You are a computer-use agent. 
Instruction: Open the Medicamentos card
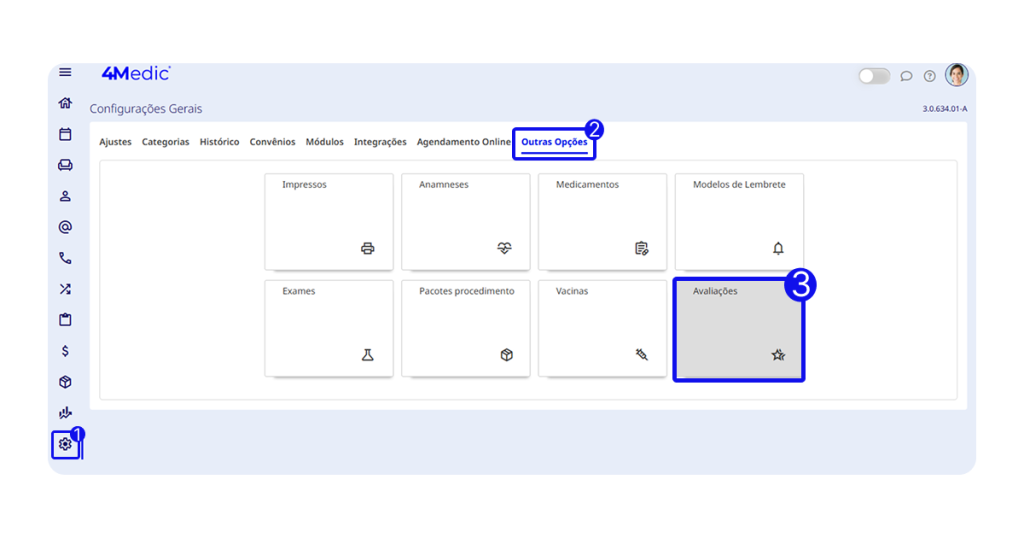click(602, 221)
